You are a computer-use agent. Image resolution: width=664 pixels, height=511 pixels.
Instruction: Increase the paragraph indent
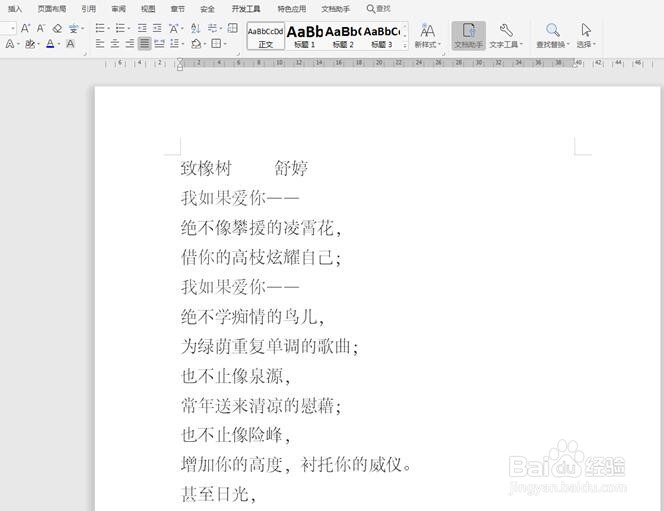[x=157, y=28]
